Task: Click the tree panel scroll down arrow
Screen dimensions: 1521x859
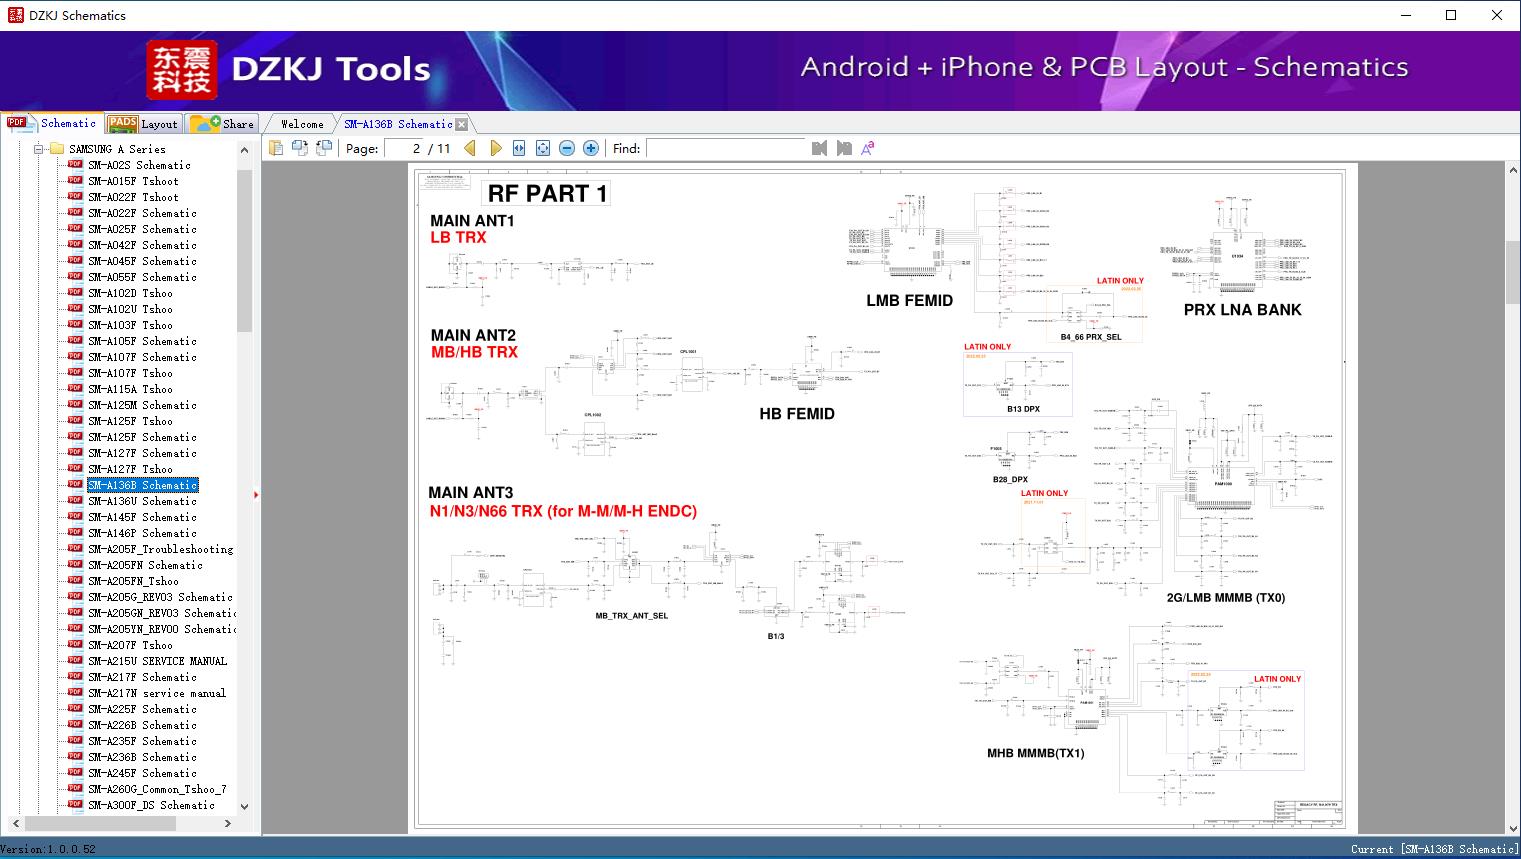Action: click(244, 806)
